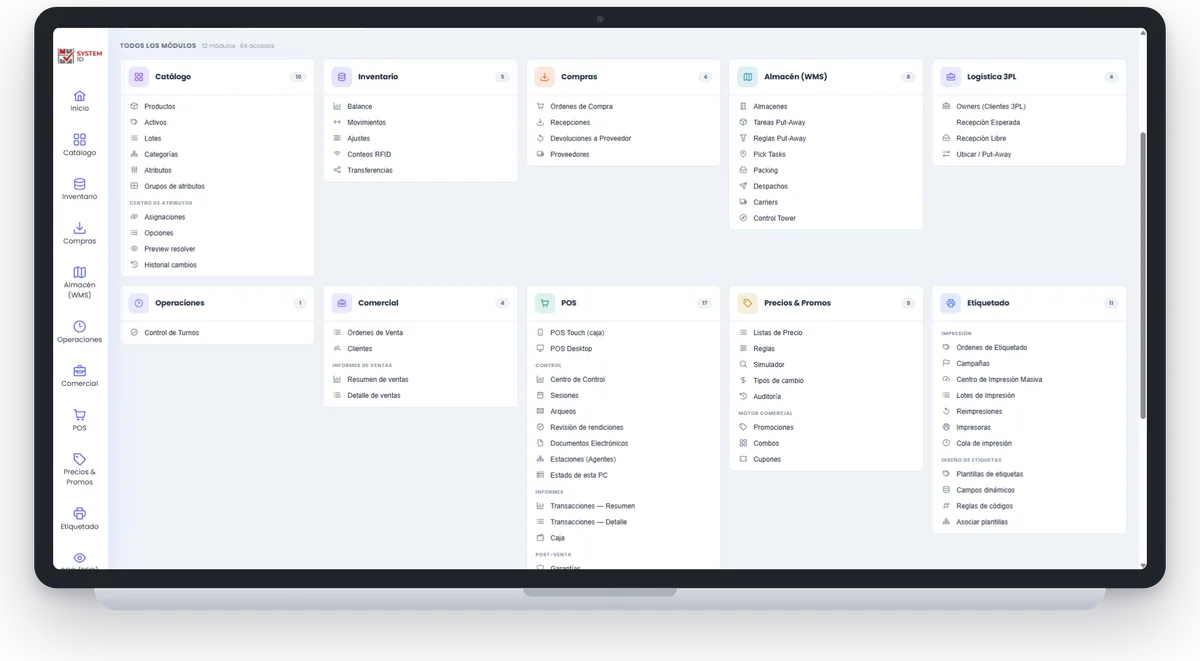
Task: Open Precios & Promos in sidebar
Action: [79, 469]
